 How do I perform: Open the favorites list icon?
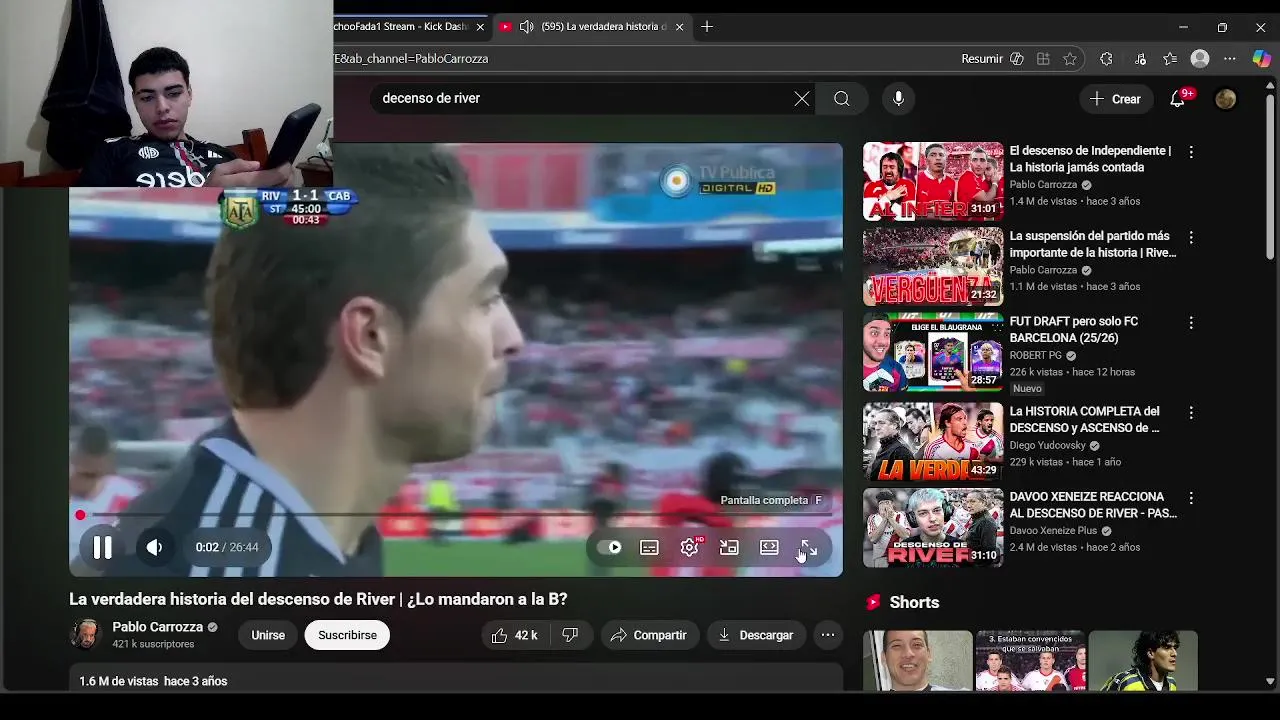pyautogui.click(x=1170, y=59)
